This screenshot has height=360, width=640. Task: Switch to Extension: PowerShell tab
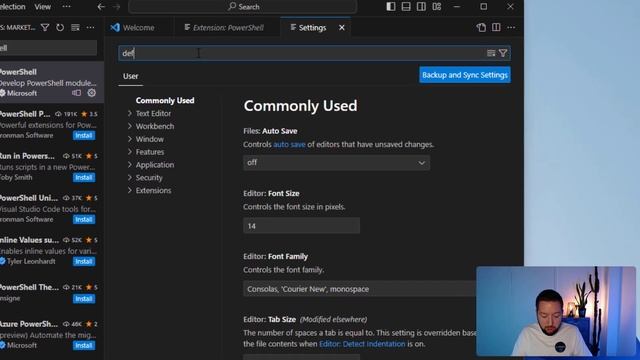point(228,27)
